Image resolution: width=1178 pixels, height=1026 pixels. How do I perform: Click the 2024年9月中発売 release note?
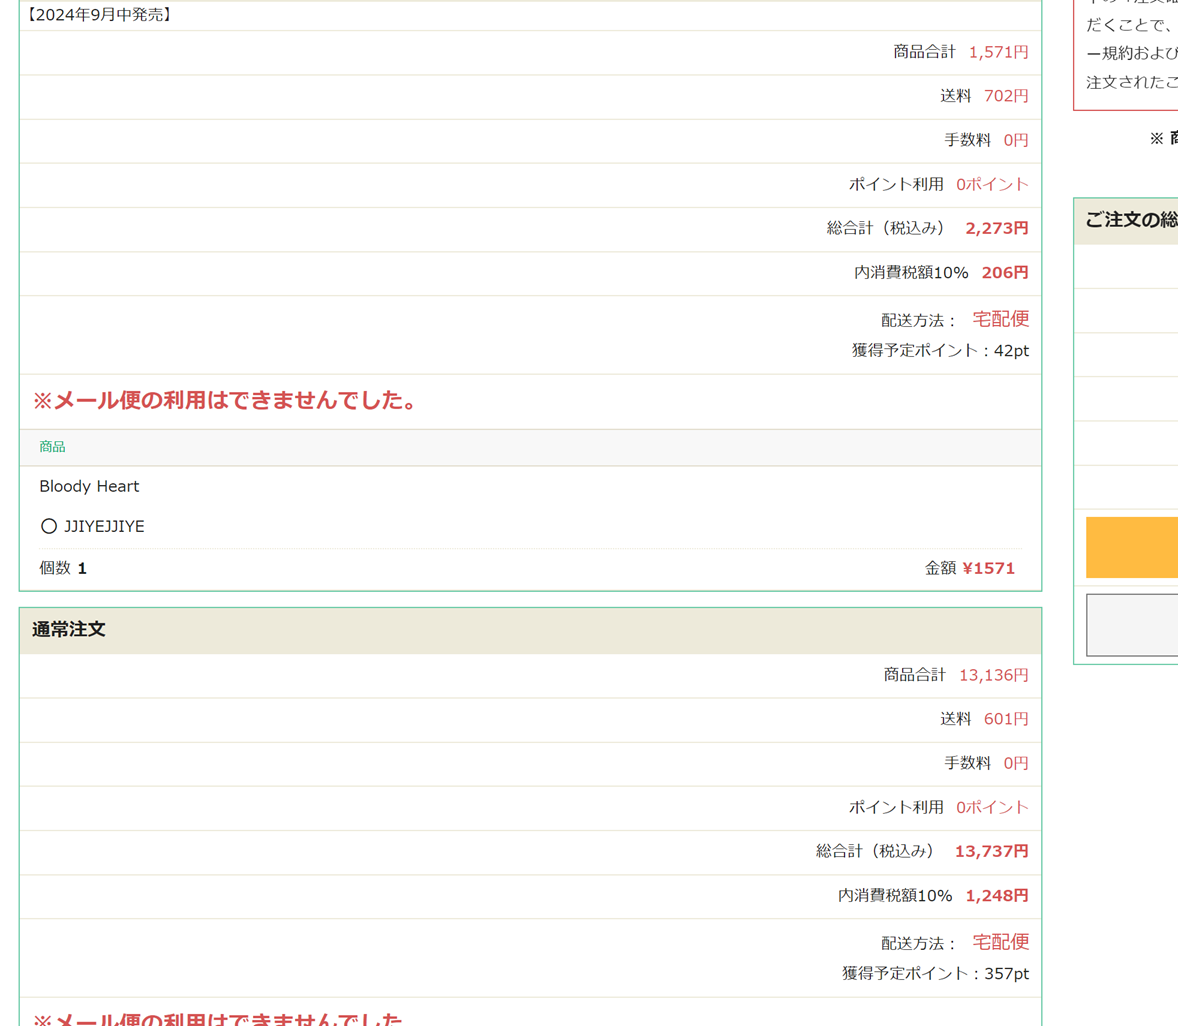click(98, 15)
